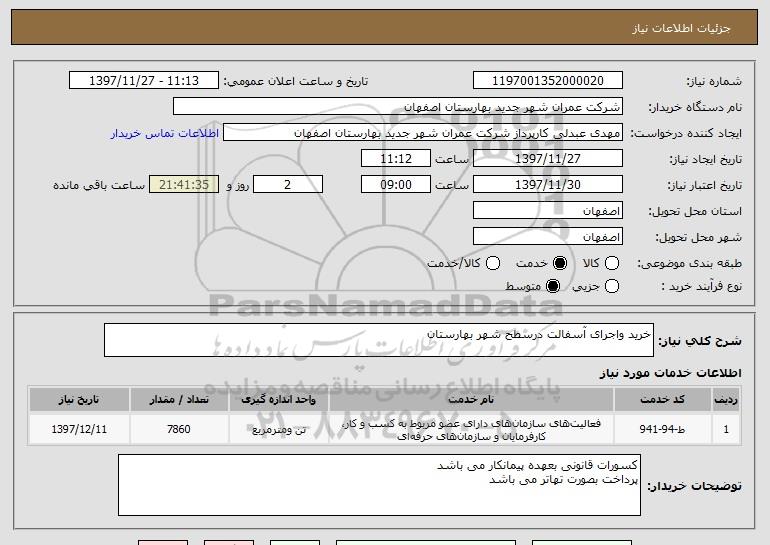Select the خدمت radio button
The height and width of the screenshot is (545, 770).
[560, 263]
